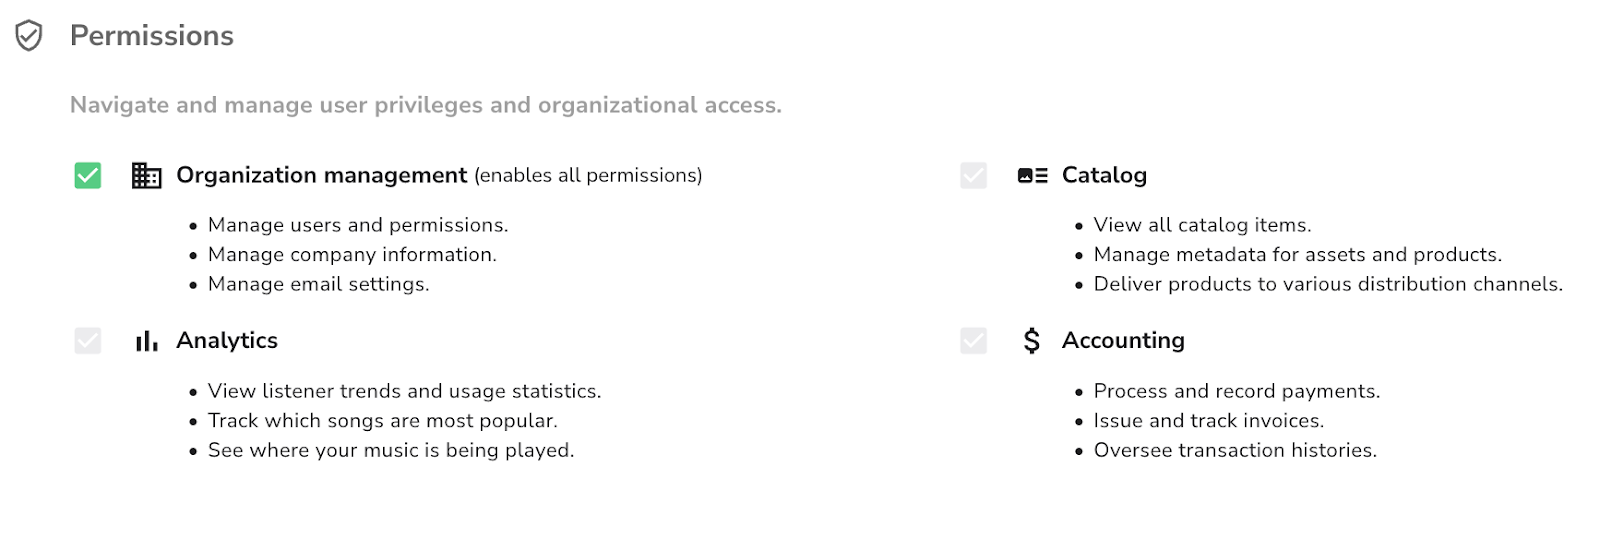Click the Organization management building icon
Image resolution: width=1600 pixels, height=539 pixels.
146,176
